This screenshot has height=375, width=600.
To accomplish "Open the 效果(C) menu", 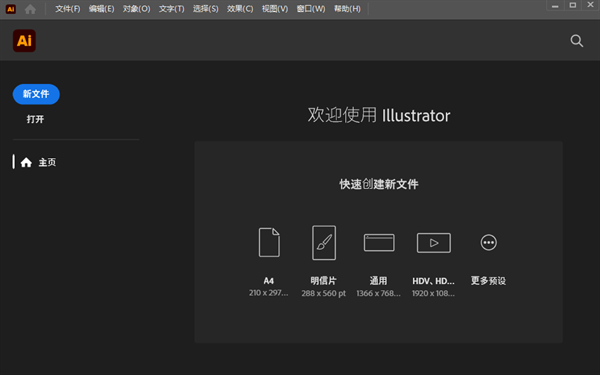I will tap(240, 9).
